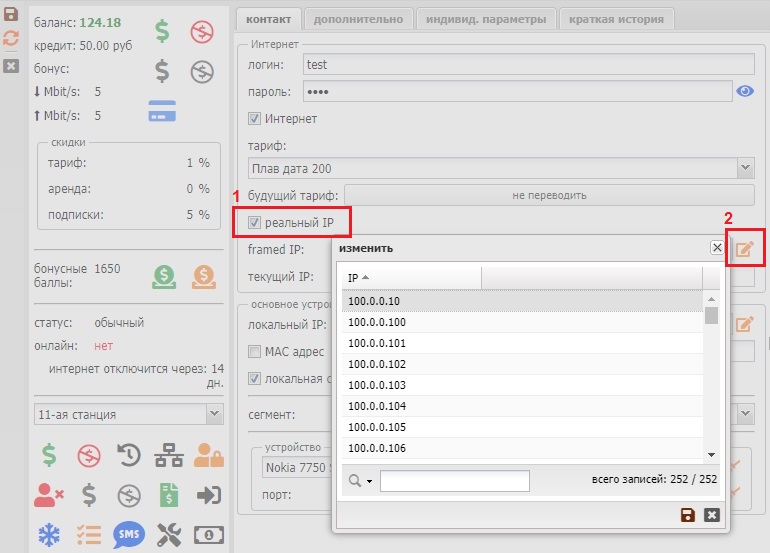Image resolution: width=770 pixels, height=553 pixels.
Task: Click the не переводить button
Action: tap(549, 195)
